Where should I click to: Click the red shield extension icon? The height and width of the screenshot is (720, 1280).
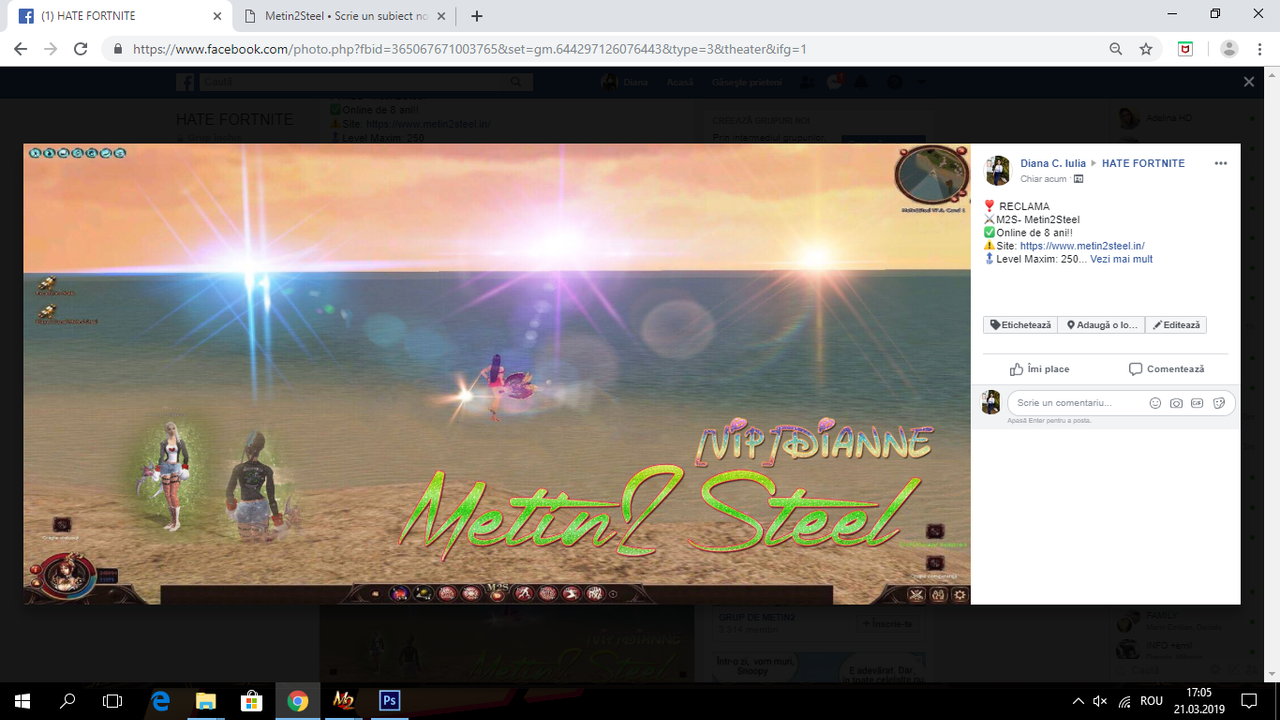(1185, 49)
